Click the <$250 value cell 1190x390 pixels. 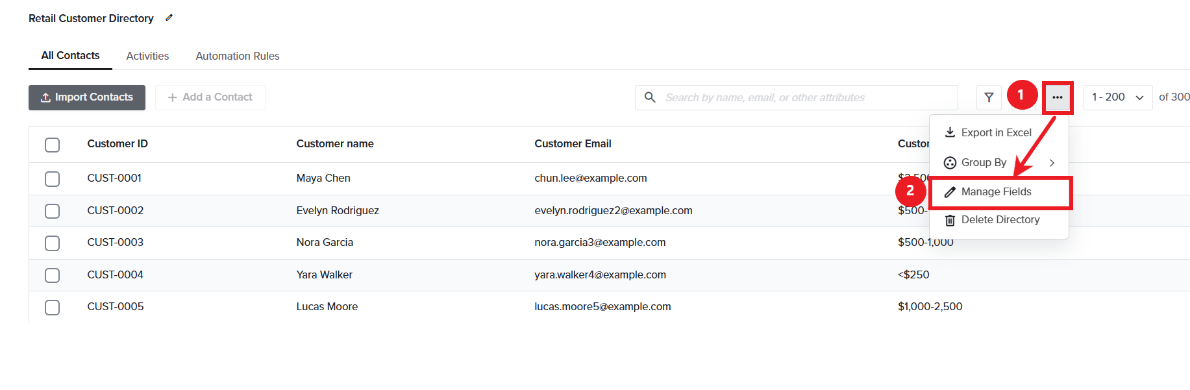pyautogui.click(x=913, y=275)
